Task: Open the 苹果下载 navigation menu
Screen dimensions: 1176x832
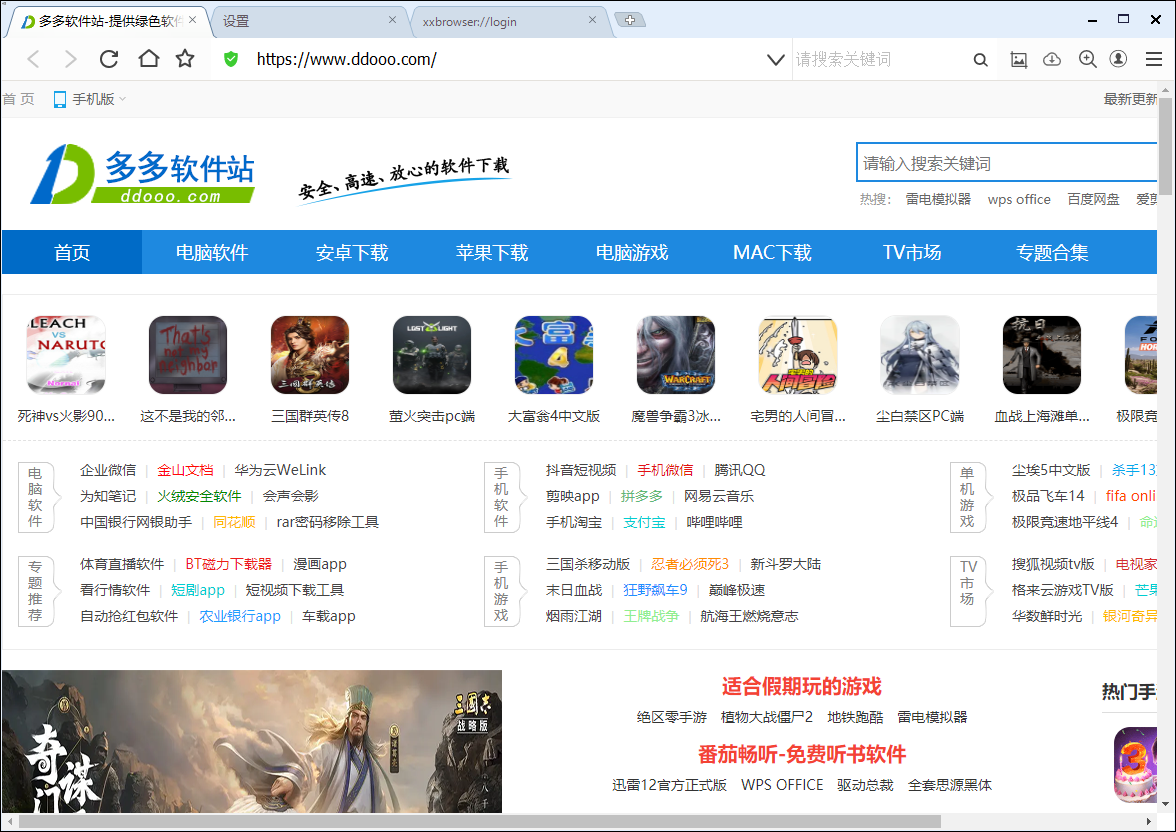Action: [x=492, y=253]
